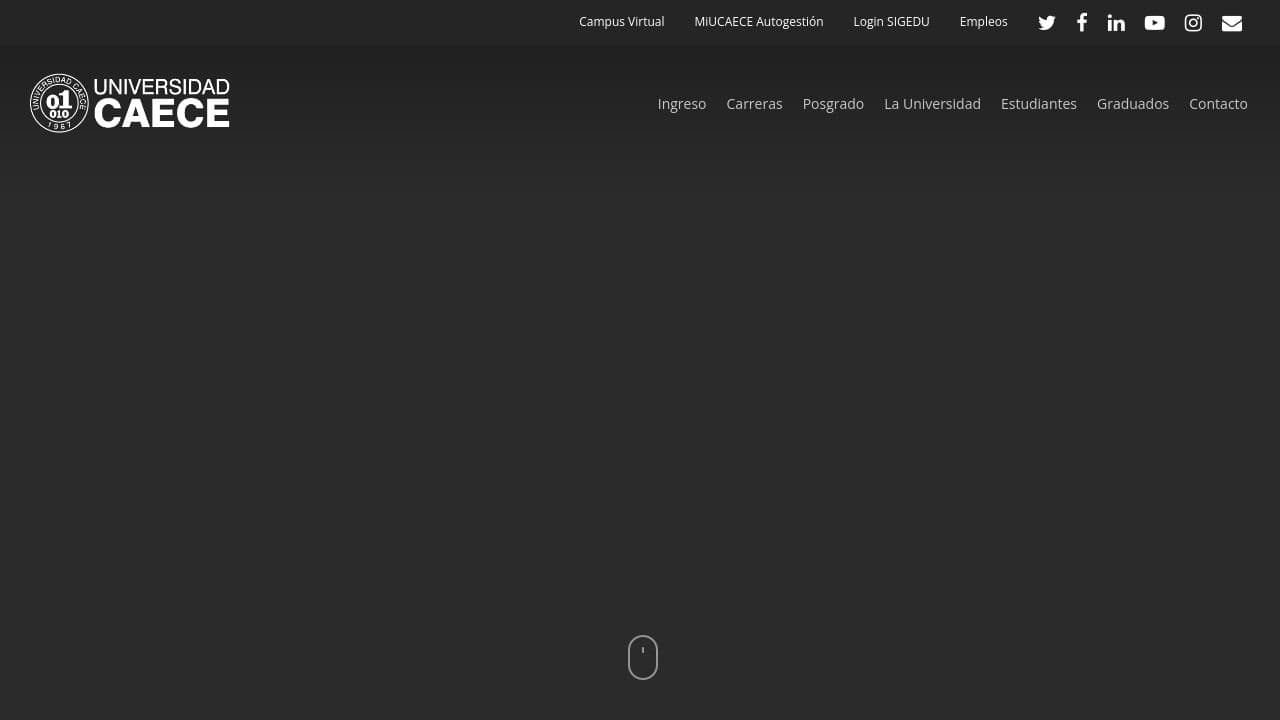Open the Twitter social icon

1046,22
